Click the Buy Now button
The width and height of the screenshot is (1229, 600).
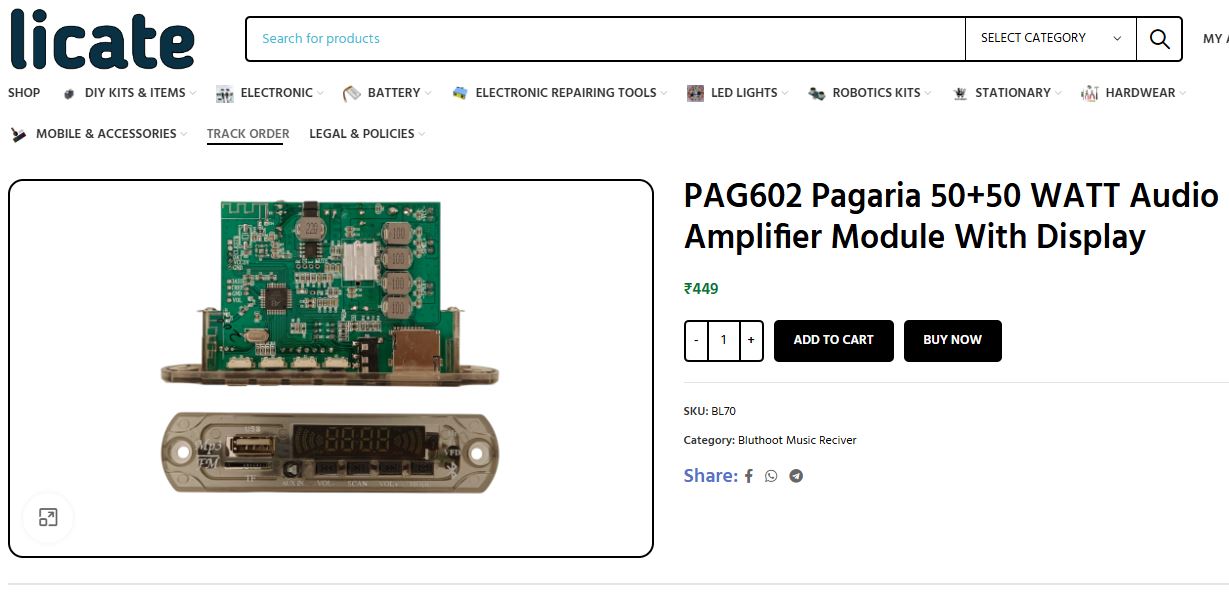click(952, 340)
